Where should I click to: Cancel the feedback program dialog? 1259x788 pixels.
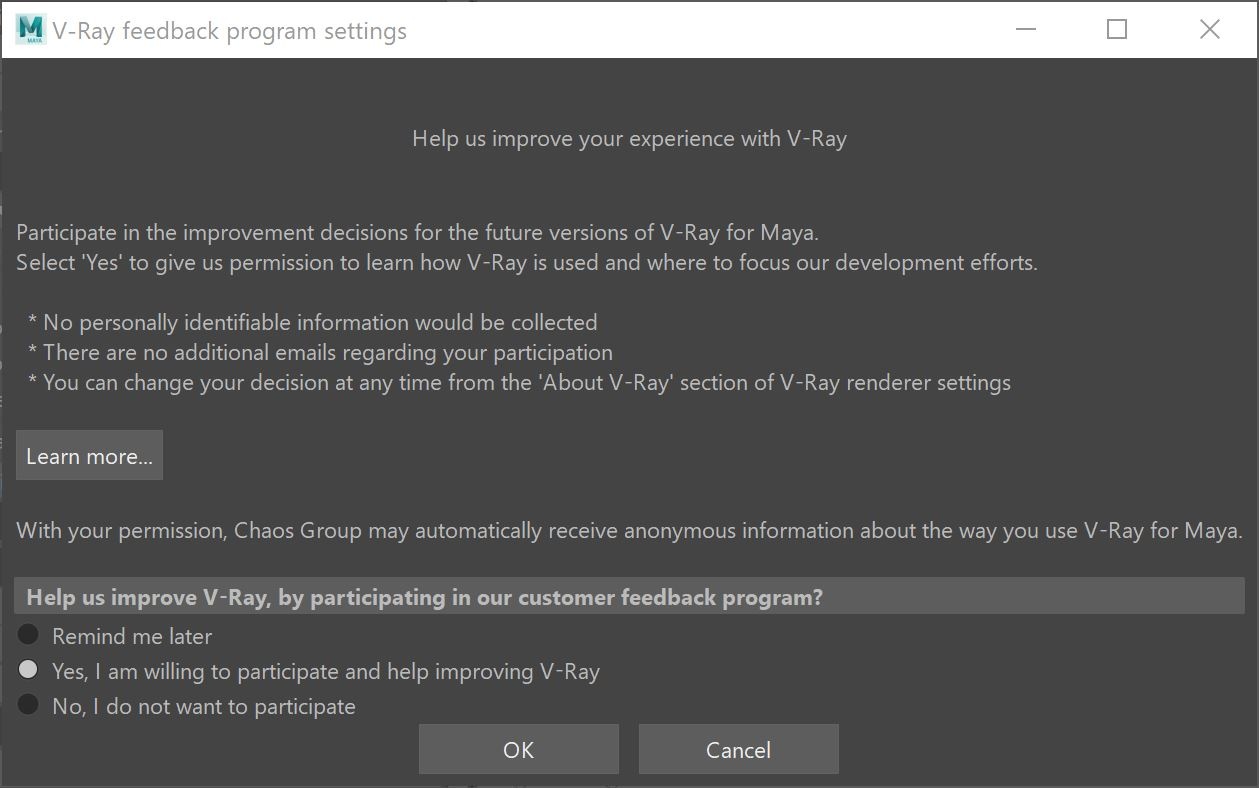(738, 749)
